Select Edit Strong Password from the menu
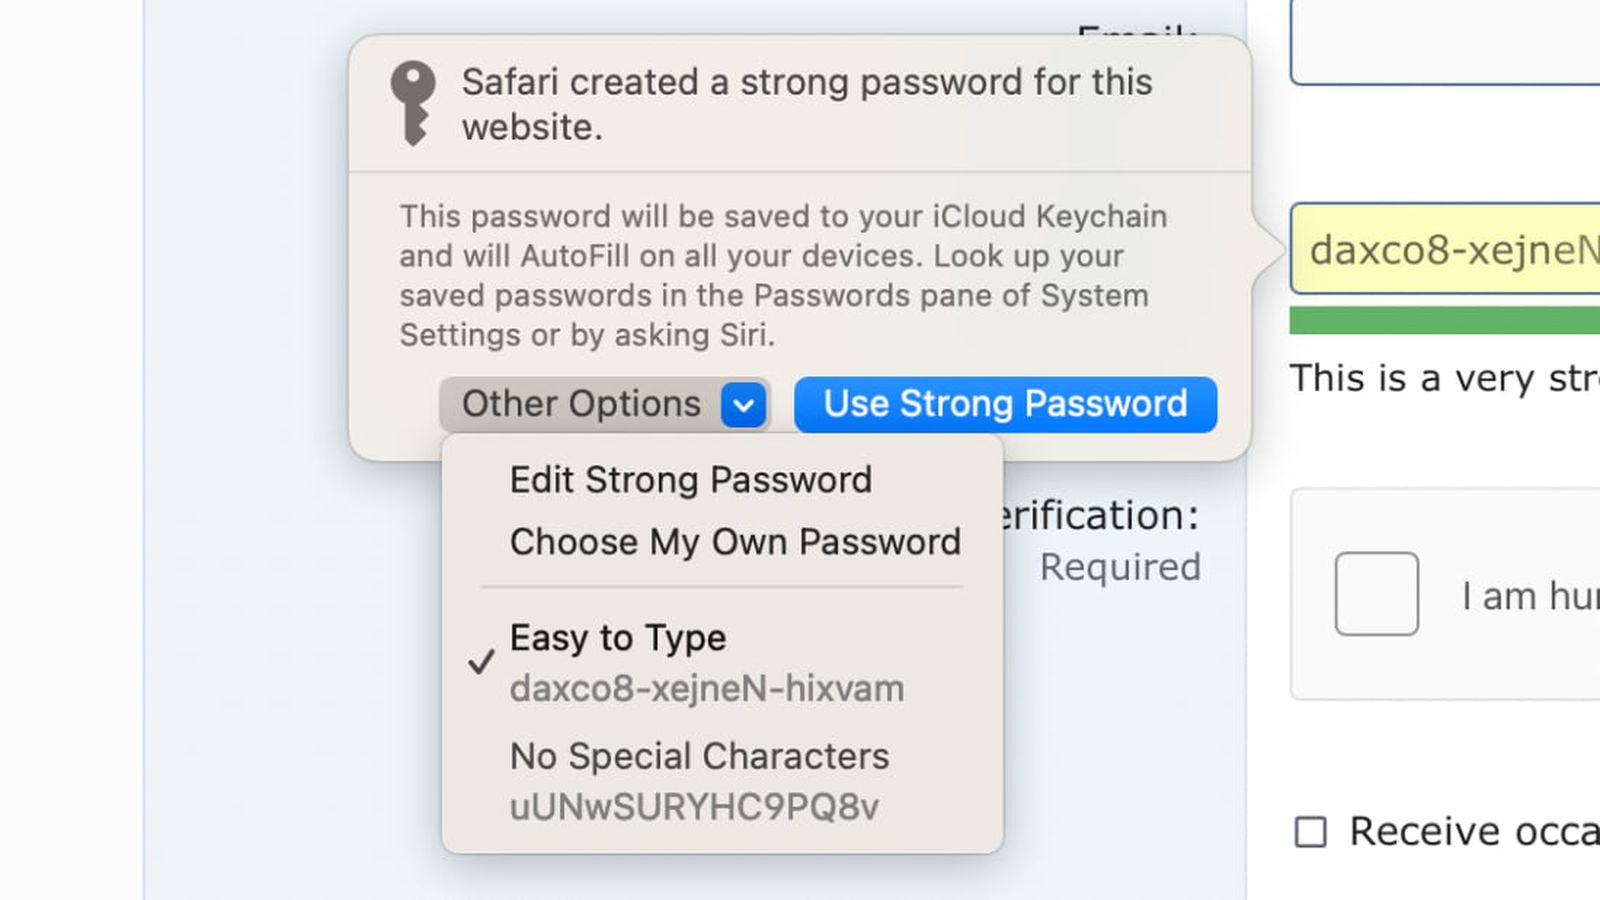Viewport: 1600px width, 900px height. [690, 480]
